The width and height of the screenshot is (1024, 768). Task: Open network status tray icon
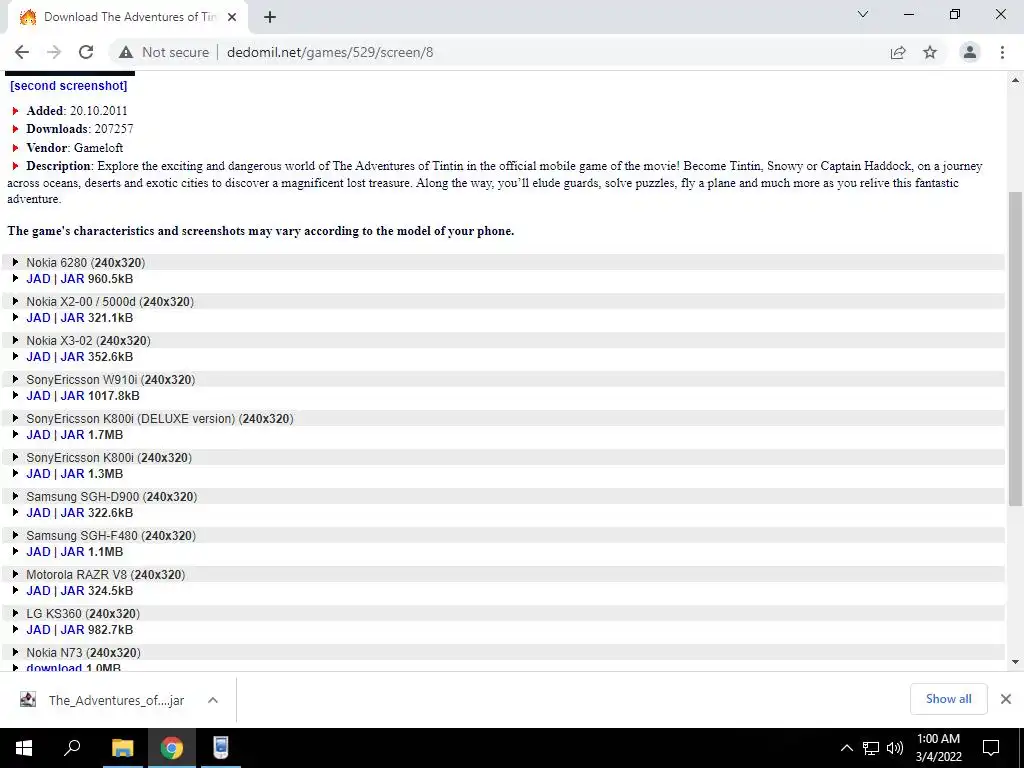(x=871, y=748)
